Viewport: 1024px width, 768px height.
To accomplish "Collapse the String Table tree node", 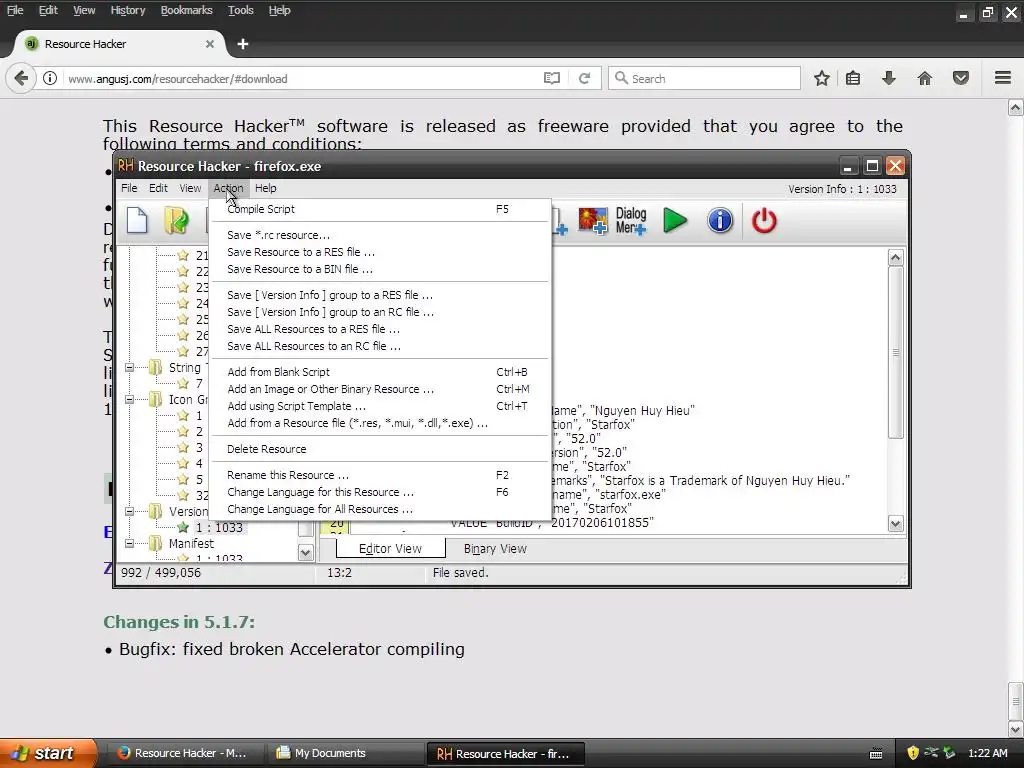I will point(129,368).
